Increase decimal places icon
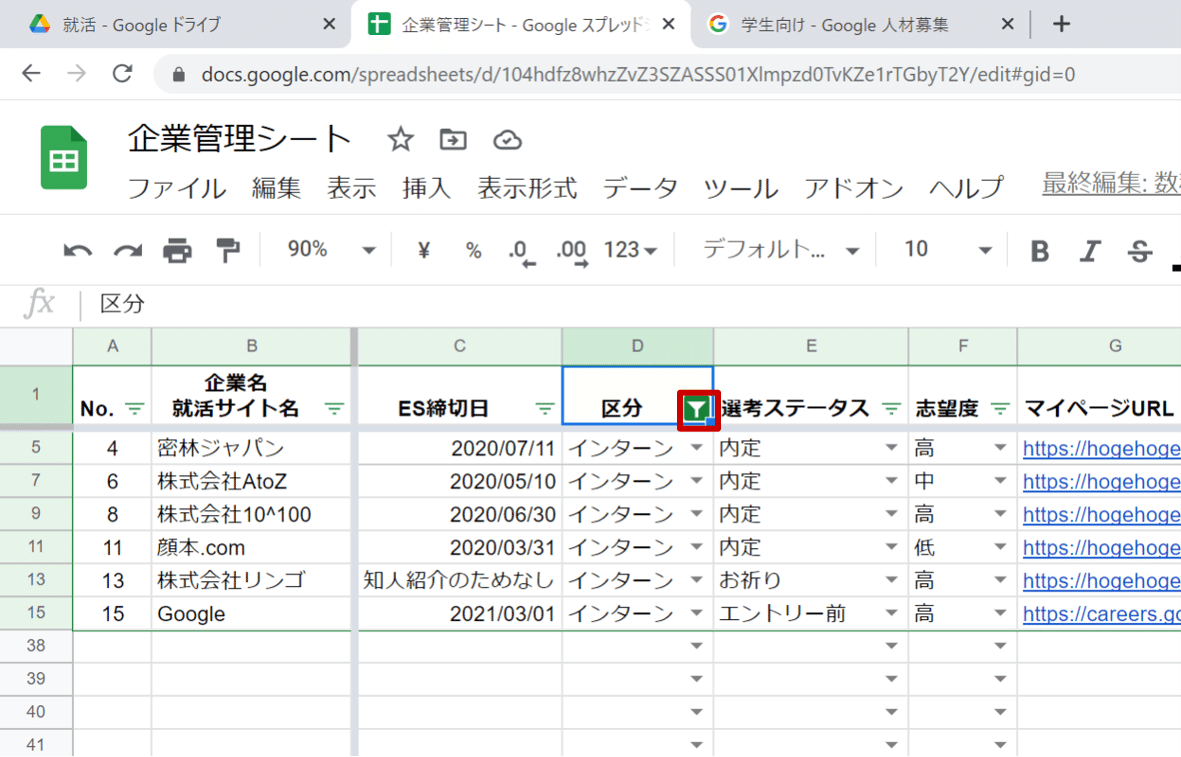Image resolution: width=1181 pixels, height=757 pixels. tap(572, 252)
